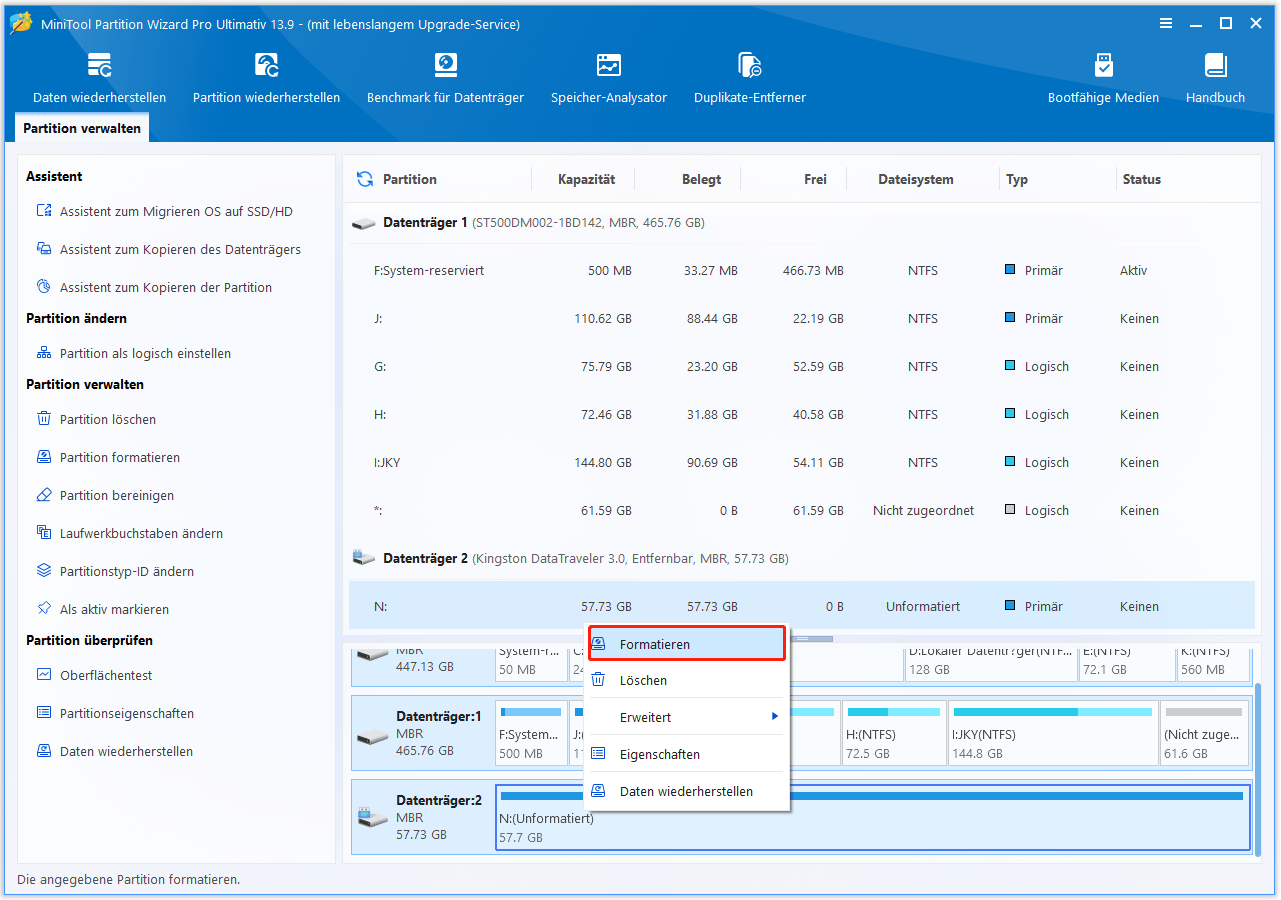Select I:JKY(NTFS) block in disk map
The height and width of the screenshot is (900, 1281).
[1052, 733]
